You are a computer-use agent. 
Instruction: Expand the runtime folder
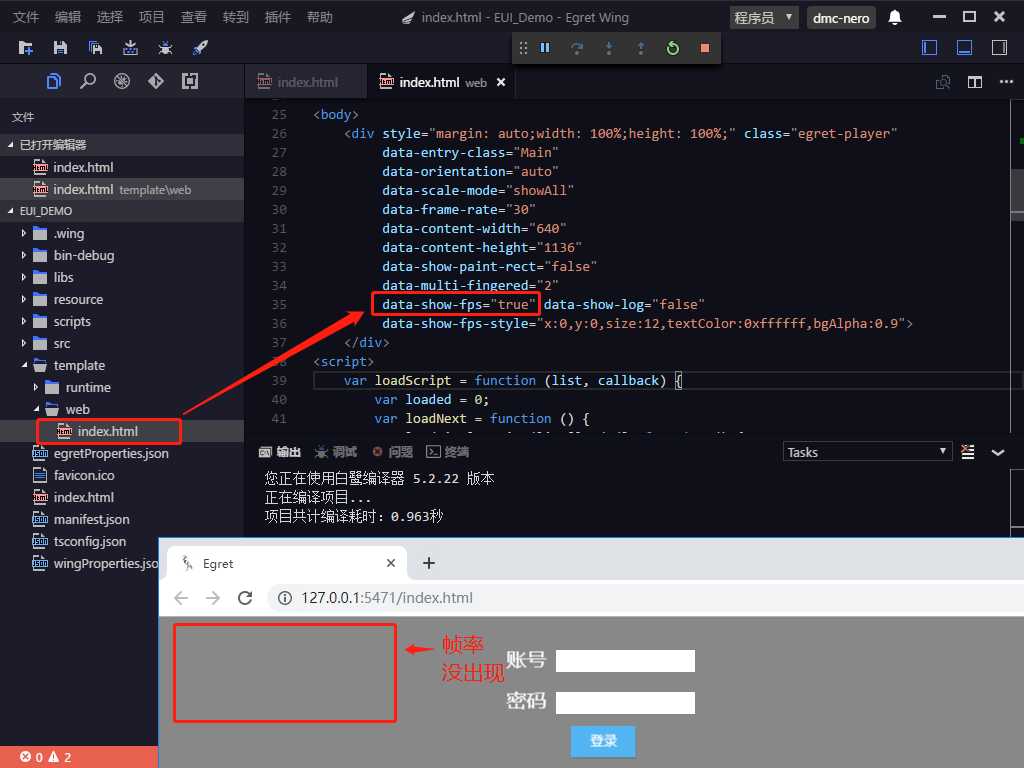[36, 387]
